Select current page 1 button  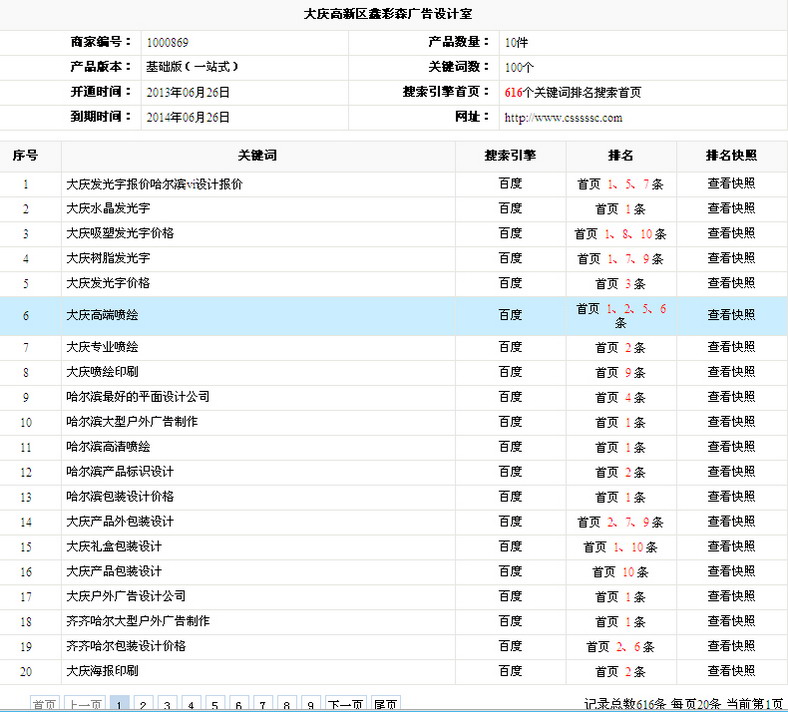click(119, 704)
